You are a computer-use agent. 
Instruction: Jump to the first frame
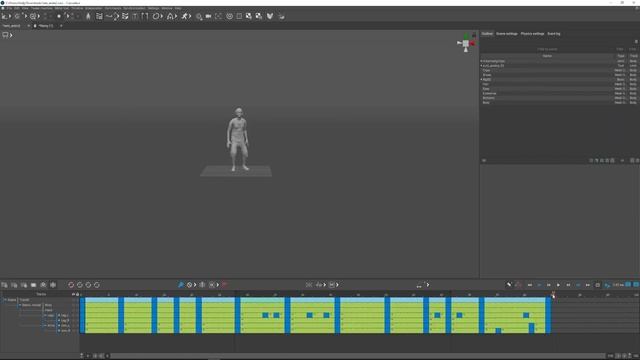pyautogui.click(x=530, y=285)
